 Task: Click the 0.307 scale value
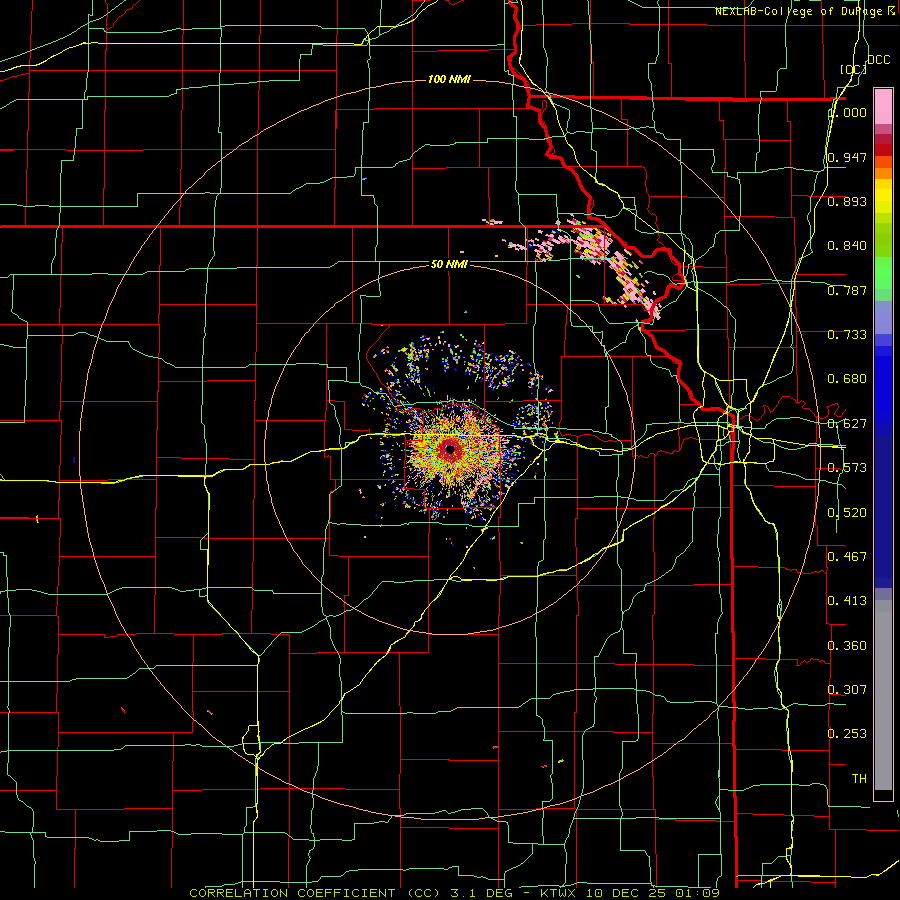(x=847, y=689)
